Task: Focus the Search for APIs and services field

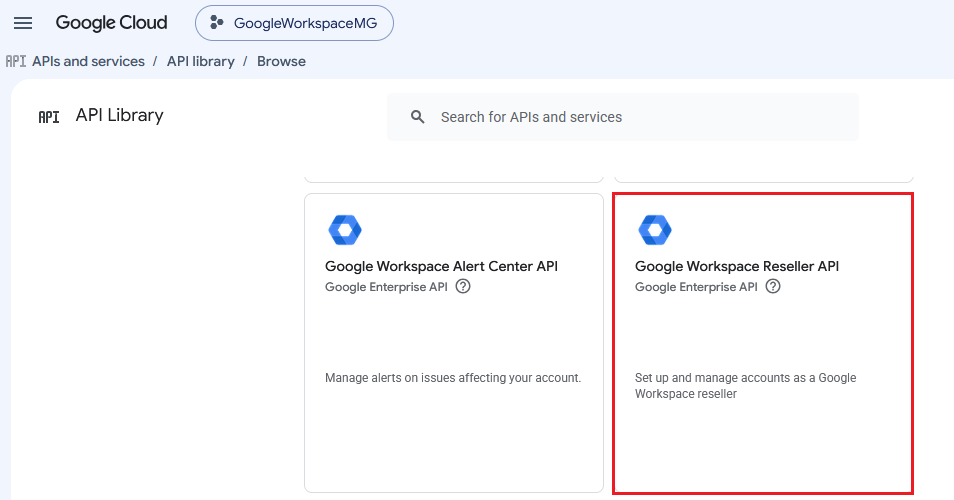Action: [623, 117]
